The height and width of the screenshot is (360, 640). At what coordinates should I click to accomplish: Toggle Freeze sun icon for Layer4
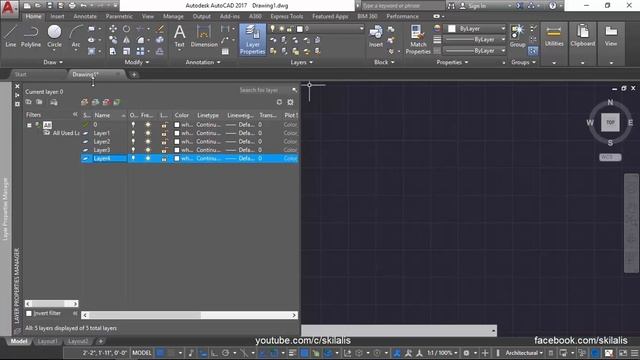(148, 158)
